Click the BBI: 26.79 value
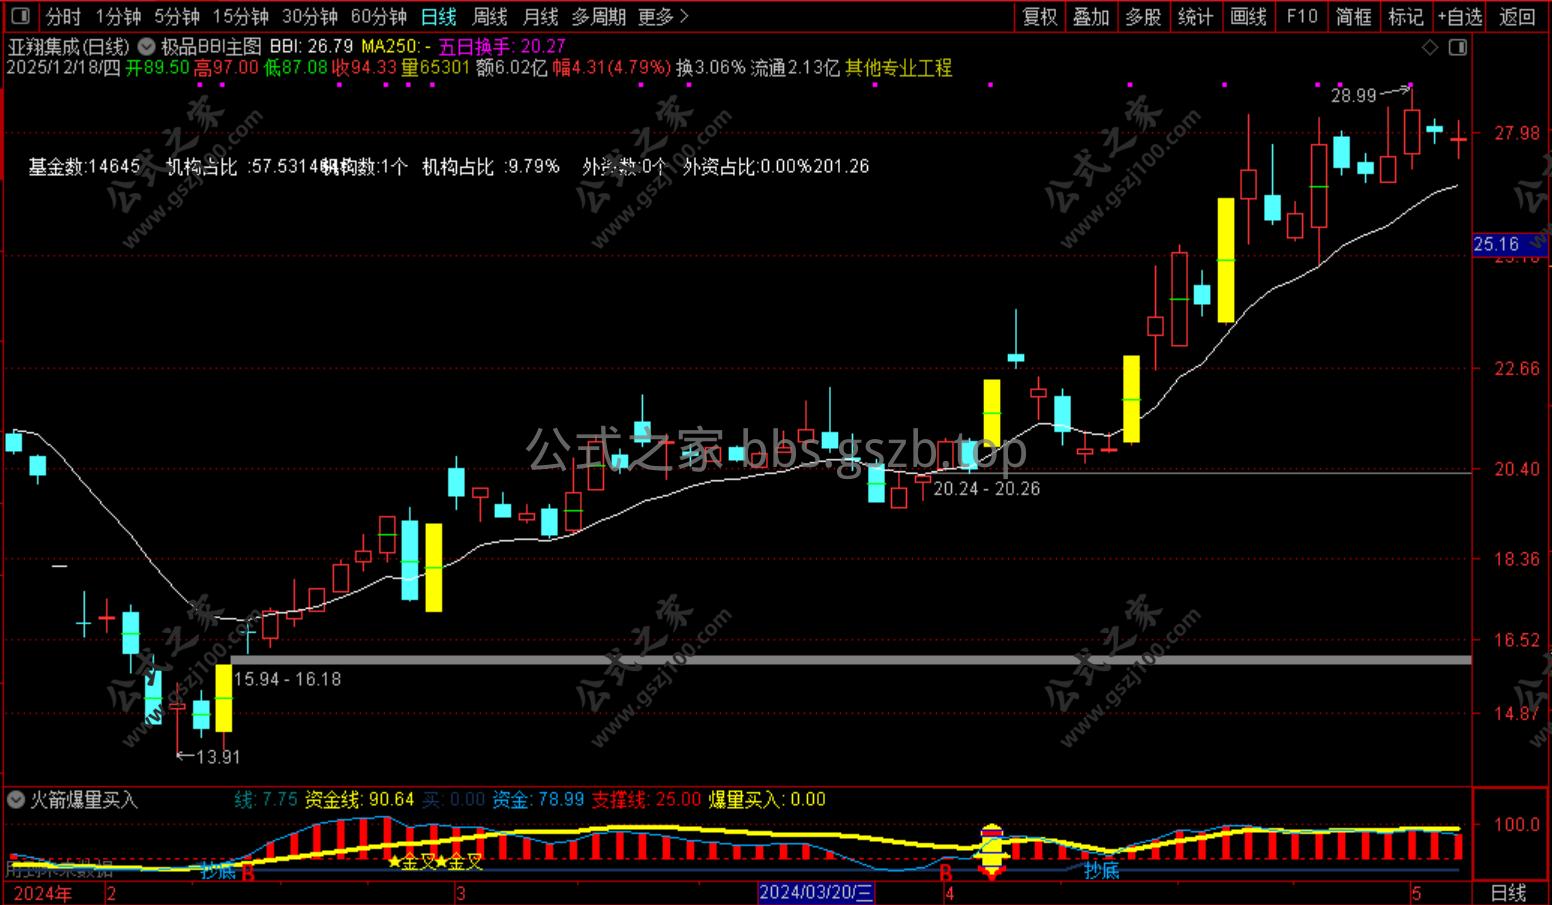 pyautogui.click(x=312, y=47)
